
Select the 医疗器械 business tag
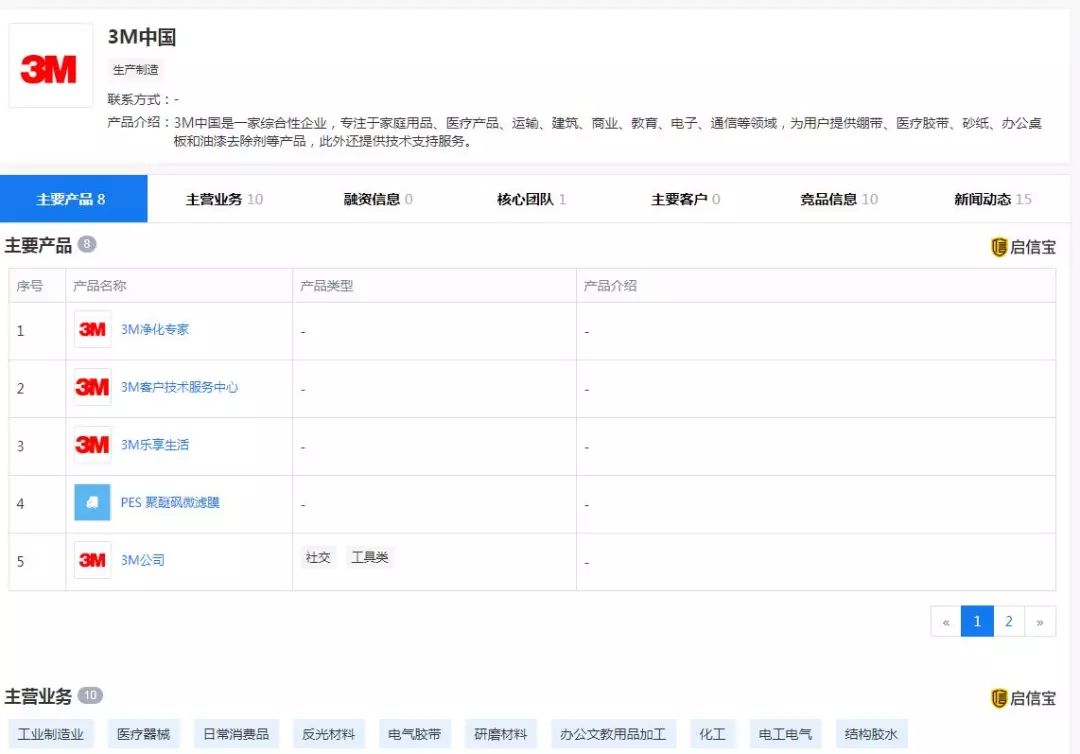pyautogui.click(x=143, y=734)
